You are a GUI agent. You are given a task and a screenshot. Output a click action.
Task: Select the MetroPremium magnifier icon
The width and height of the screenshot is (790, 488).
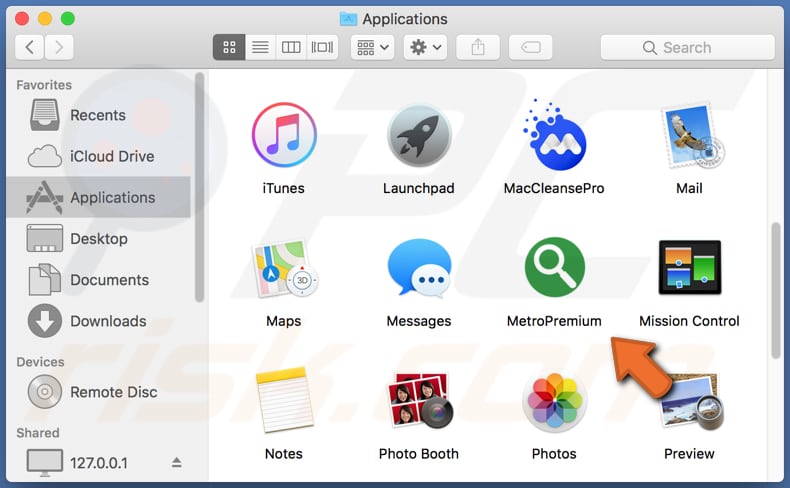[554, 267]
